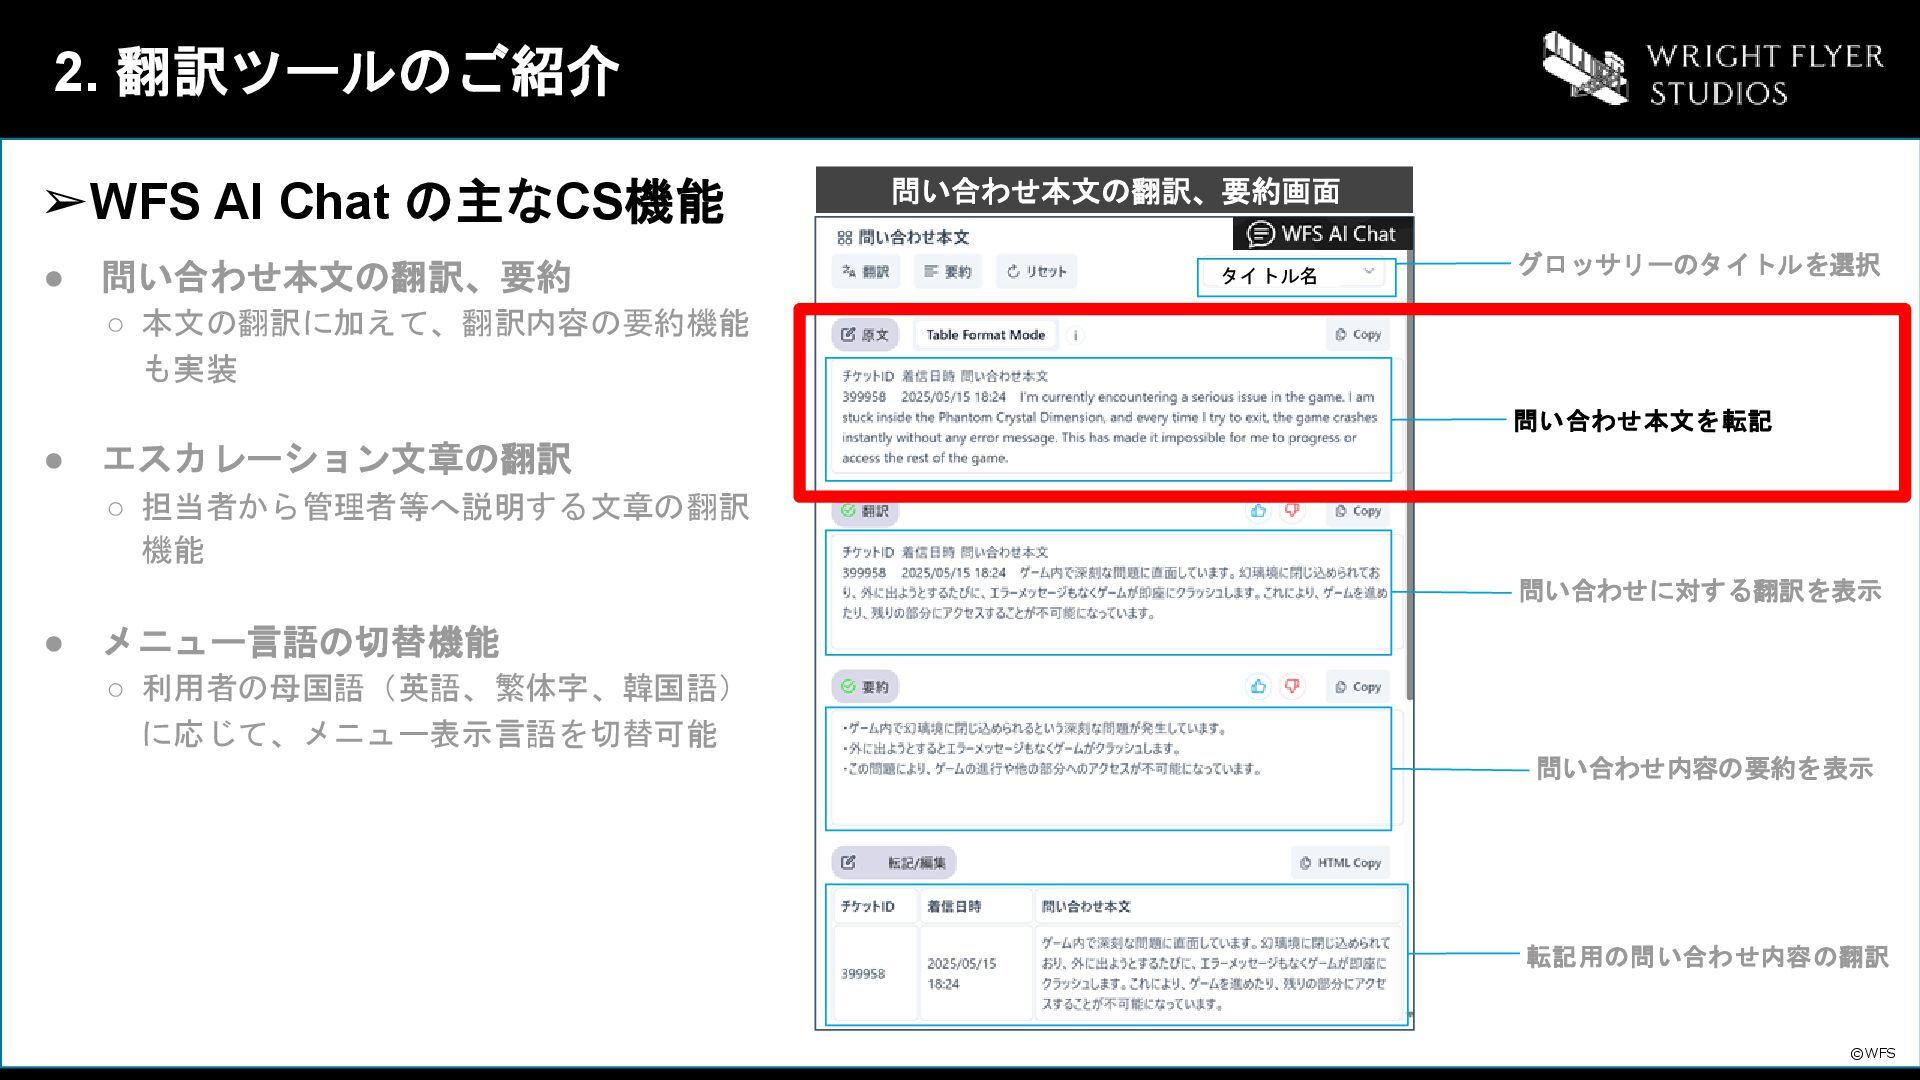The image size is (1920, 1080).
Task: Click the green-check 要約 section label
Action: (x=865, y=687)
